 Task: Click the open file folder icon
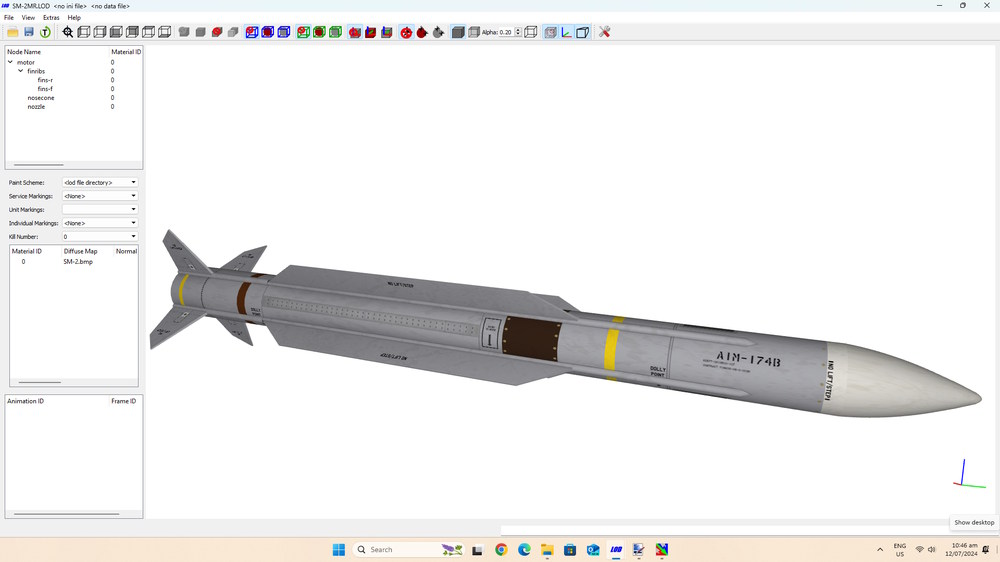tap(12, 32)
